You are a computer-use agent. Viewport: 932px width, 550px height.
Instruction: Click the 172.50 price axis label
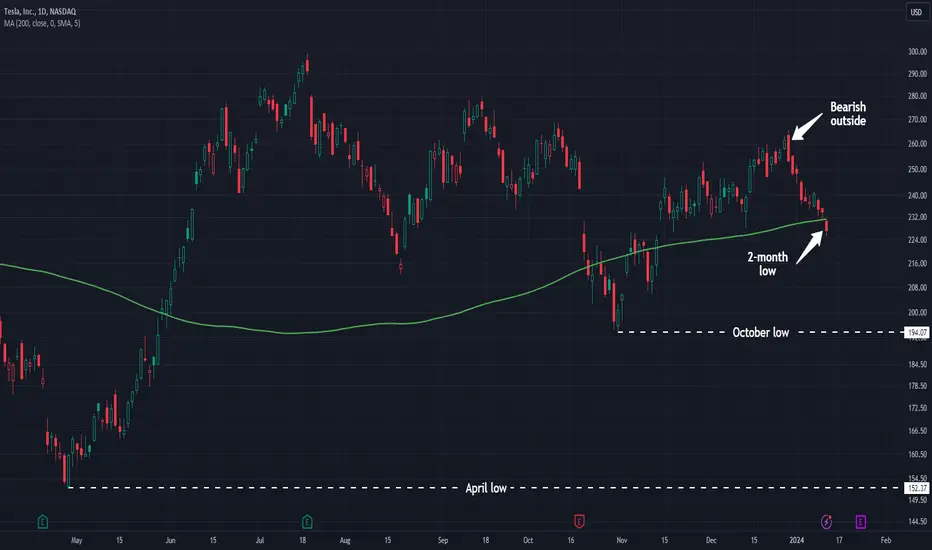(917, 408)
